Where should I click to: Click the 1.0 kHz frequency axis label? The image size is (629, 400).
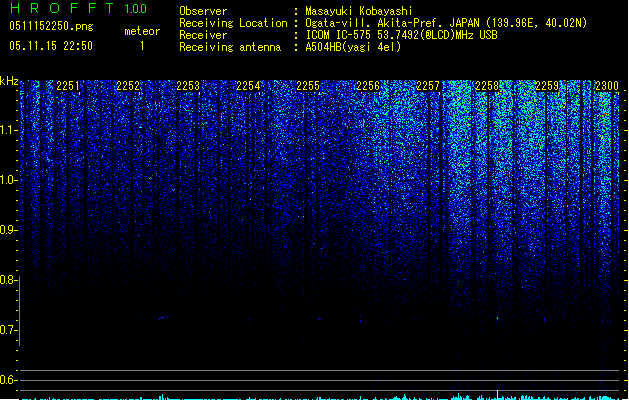pos(8,180)
